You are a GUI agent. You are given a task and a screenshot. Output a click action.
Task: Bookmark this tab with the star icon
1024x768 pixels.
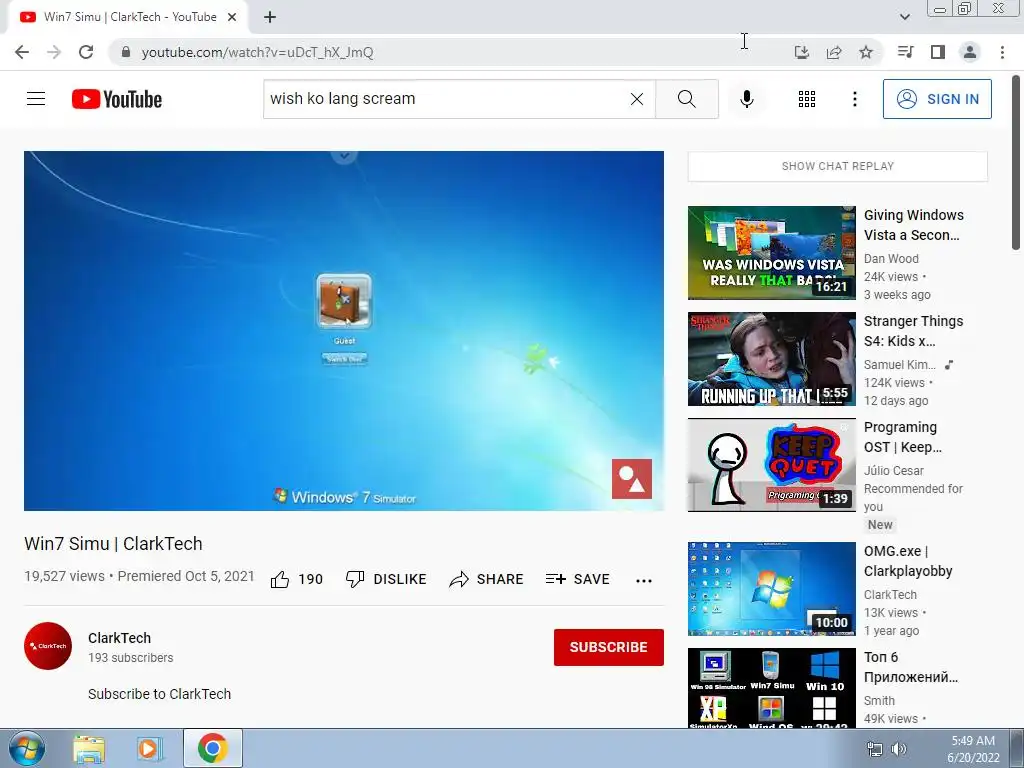point(866,52)
